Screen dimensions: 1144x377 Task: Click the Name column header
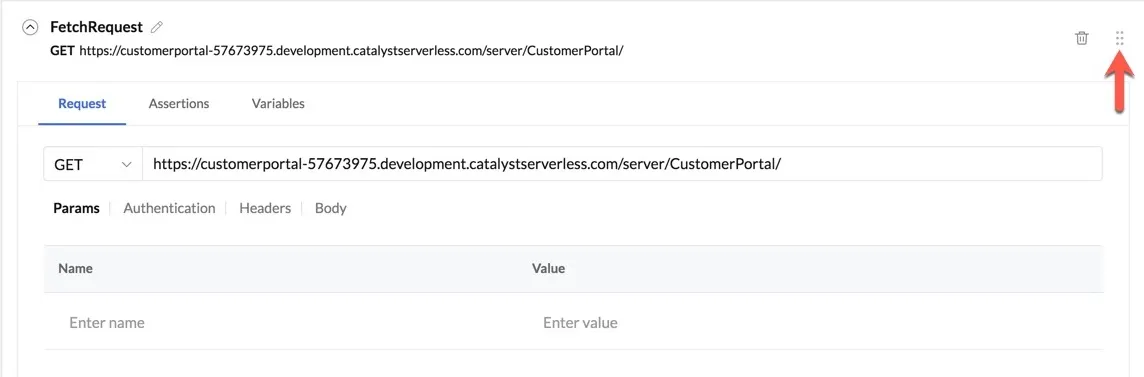[x=75, y=268]
